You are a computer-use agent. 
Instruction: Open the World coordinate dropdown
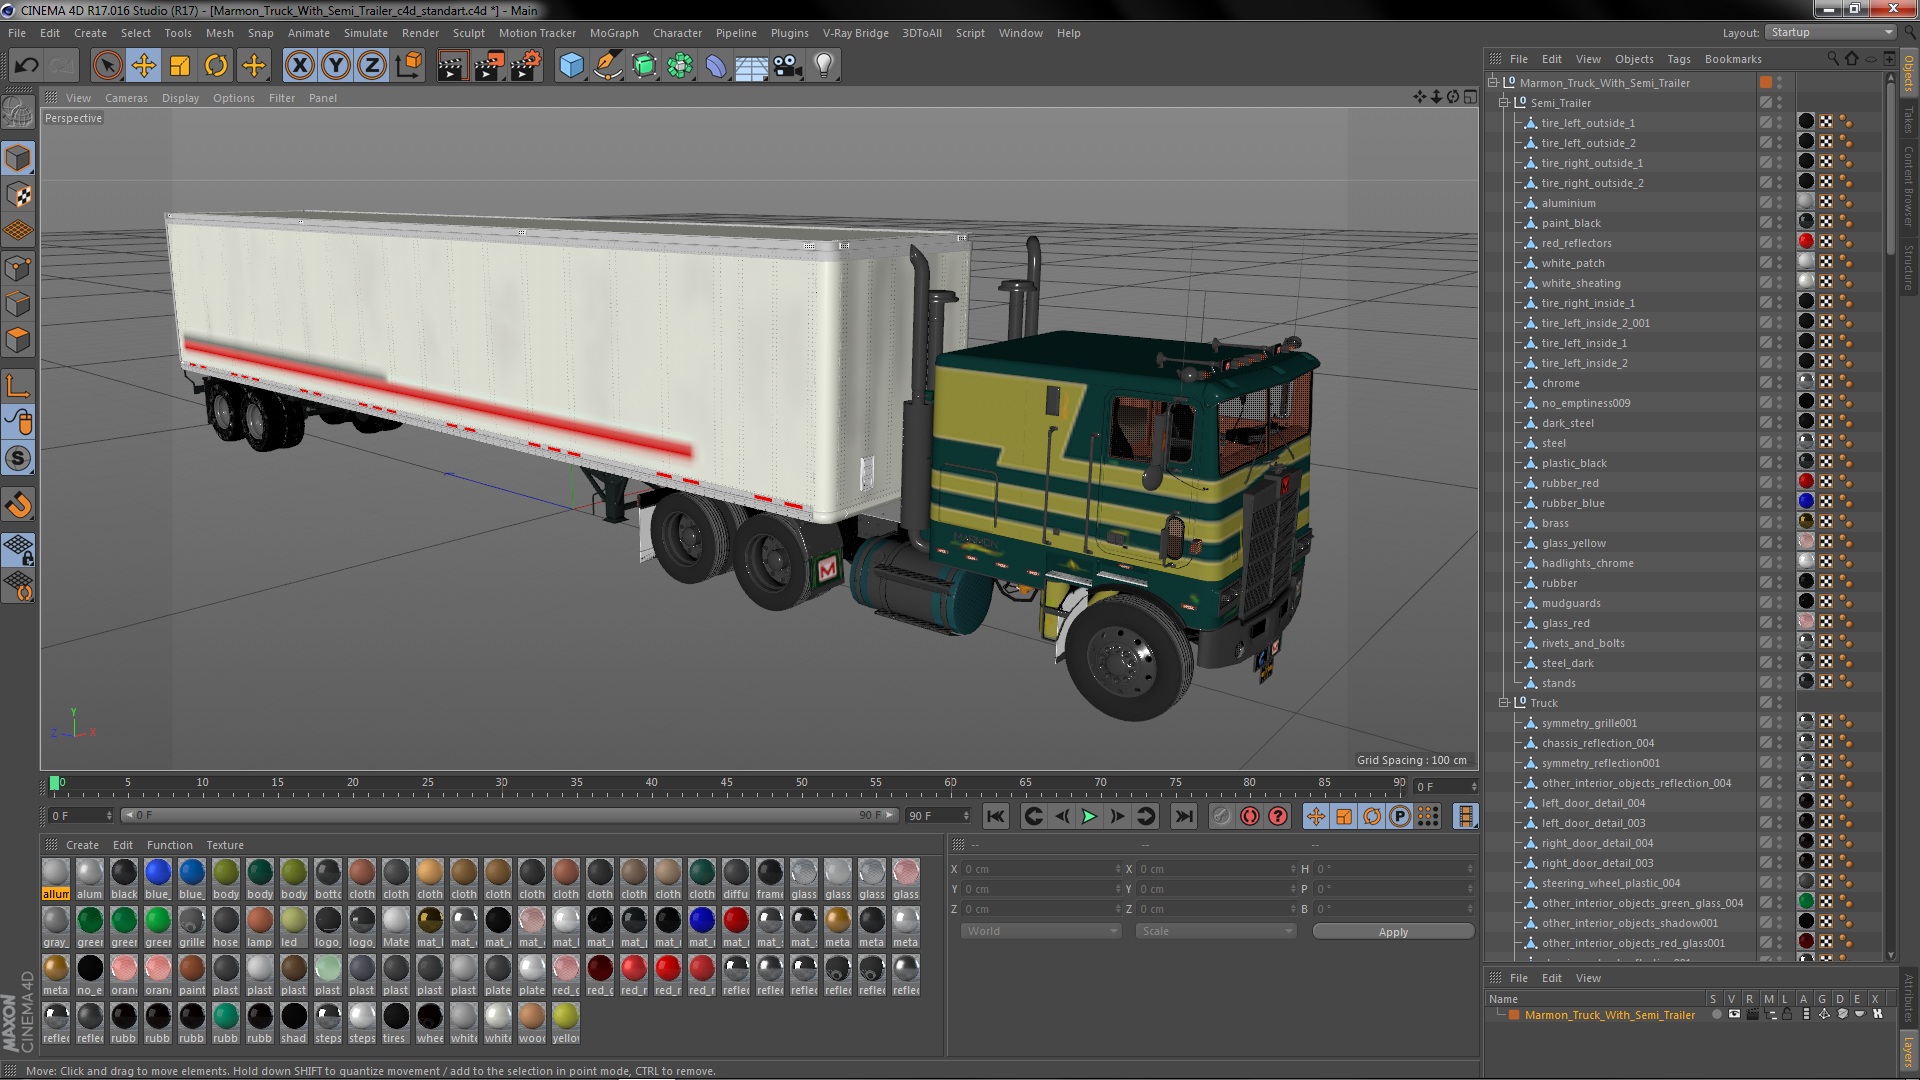coord(1040,931)
